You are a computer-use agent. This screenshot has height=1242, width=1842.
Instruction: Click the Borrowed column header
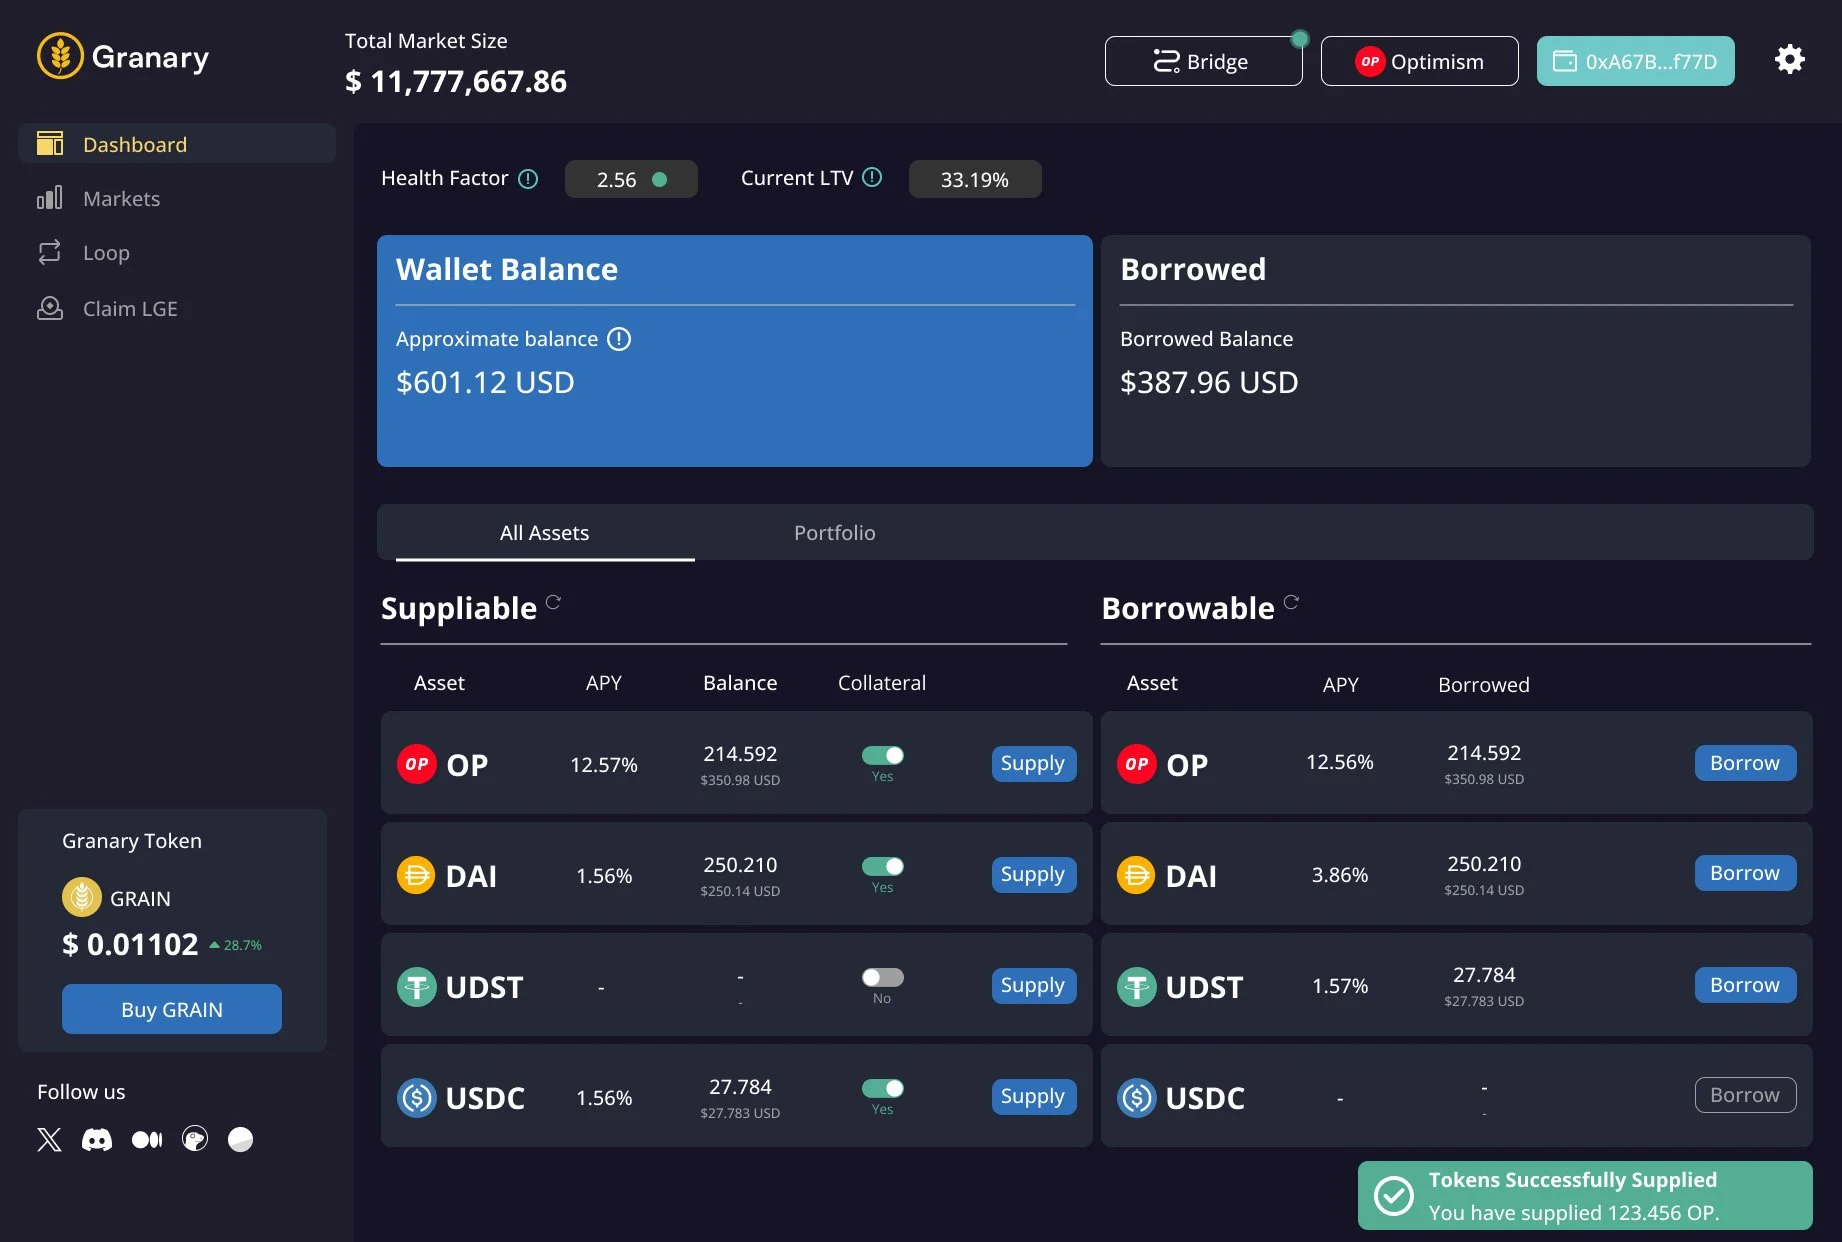pyautogui.click(x=1484, y=684)
